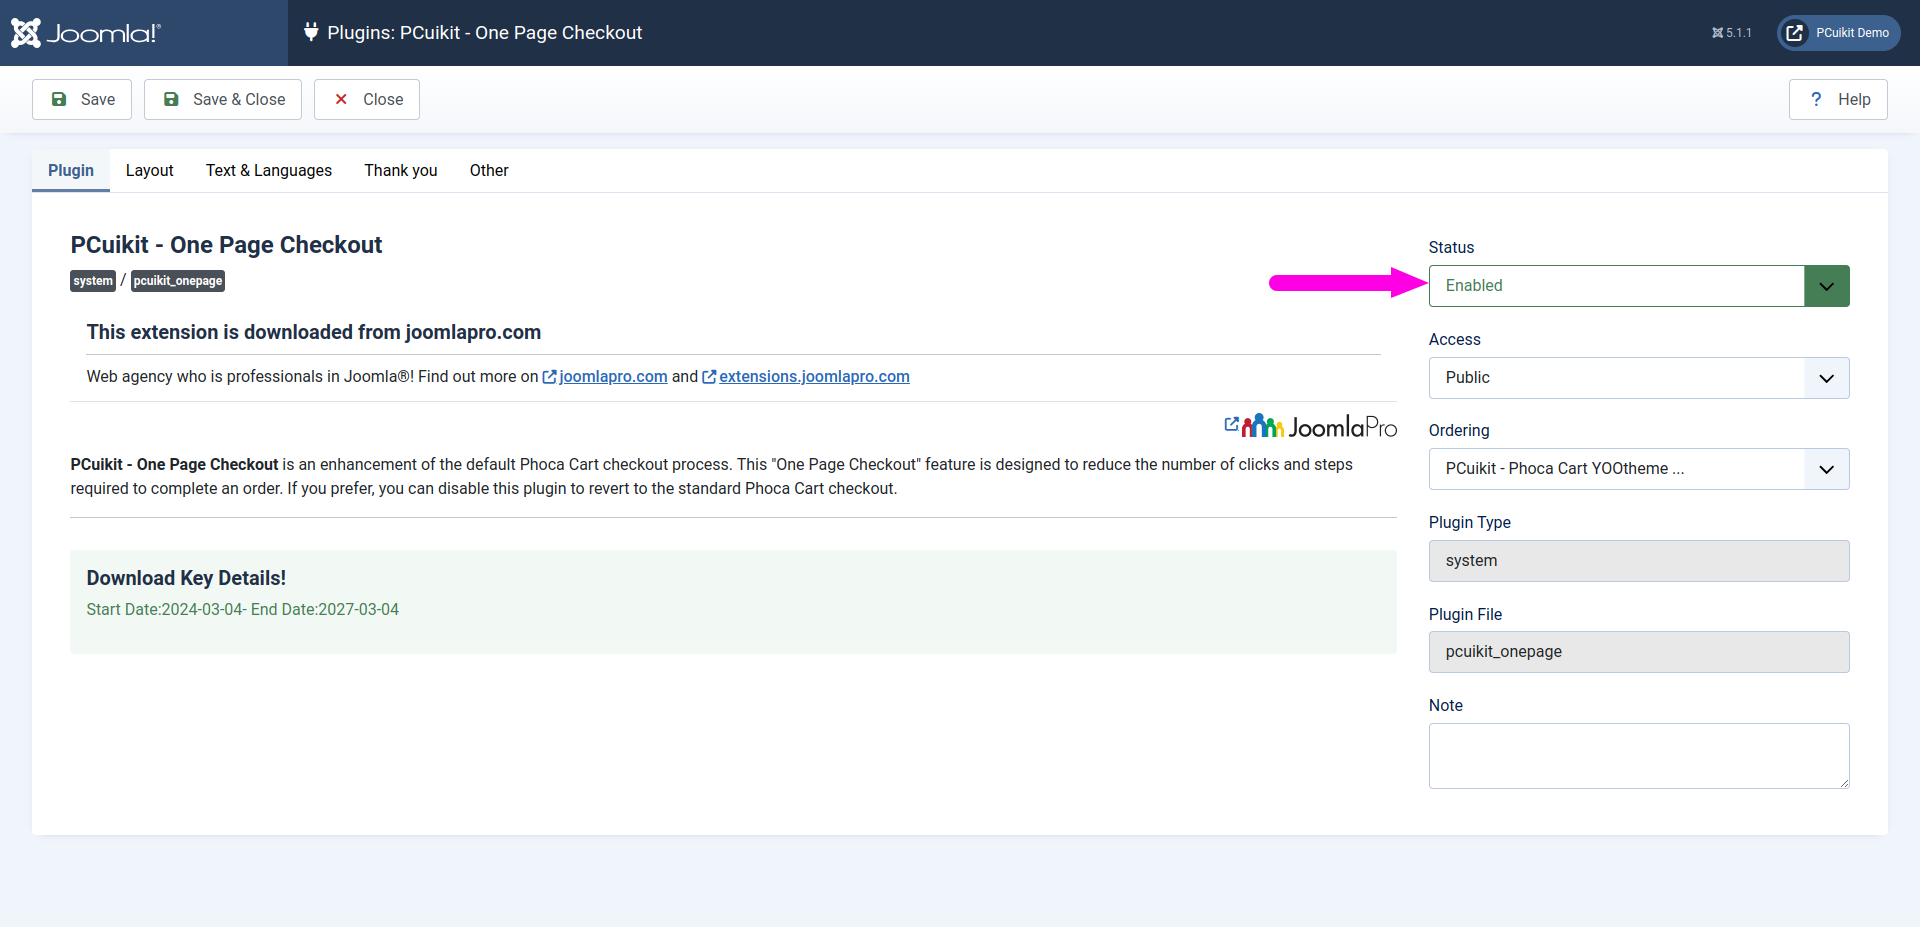Click the Status field label
1920x927 pixels.
[1451, 248]
